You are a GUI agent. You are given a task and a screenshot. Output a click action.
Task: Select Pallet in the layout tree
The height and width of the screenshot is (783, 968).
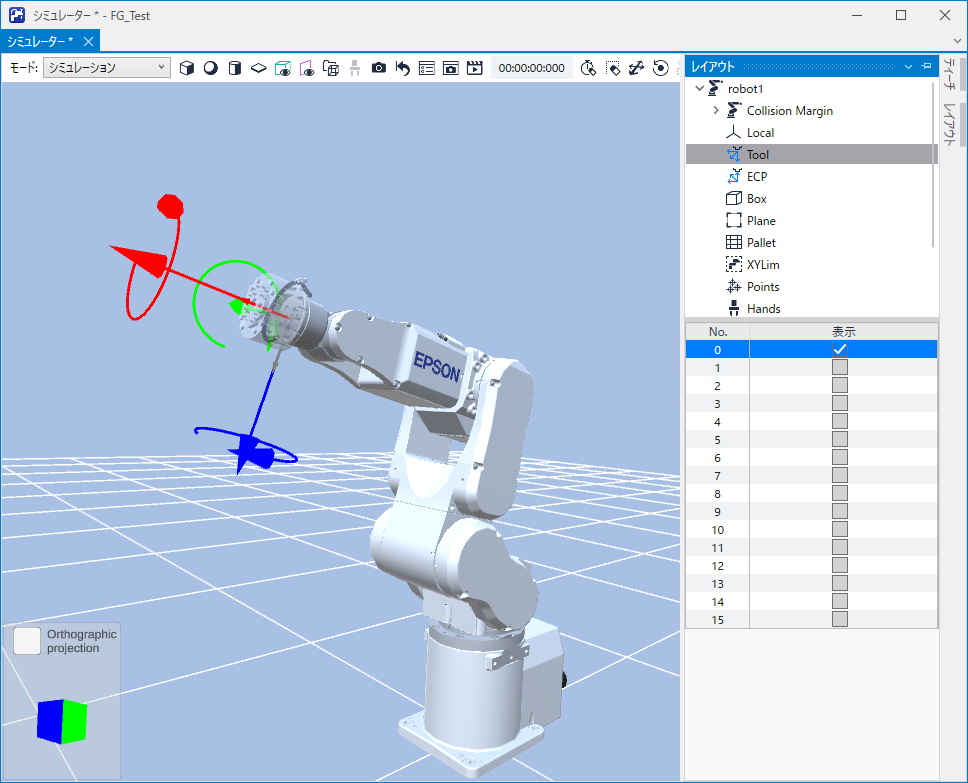tap(761, 243)
